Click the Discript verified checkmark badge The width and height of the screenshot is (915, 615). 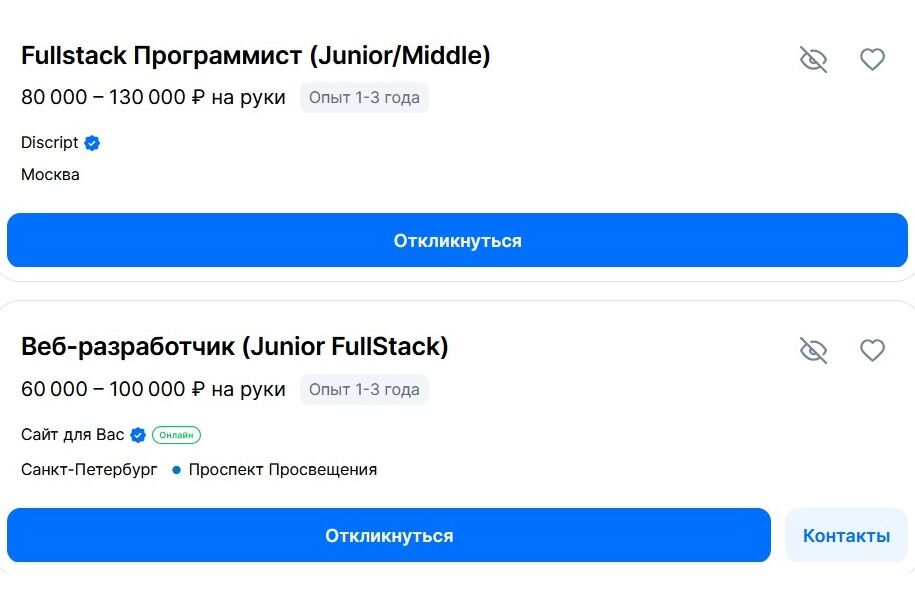[x=92, y=143]
